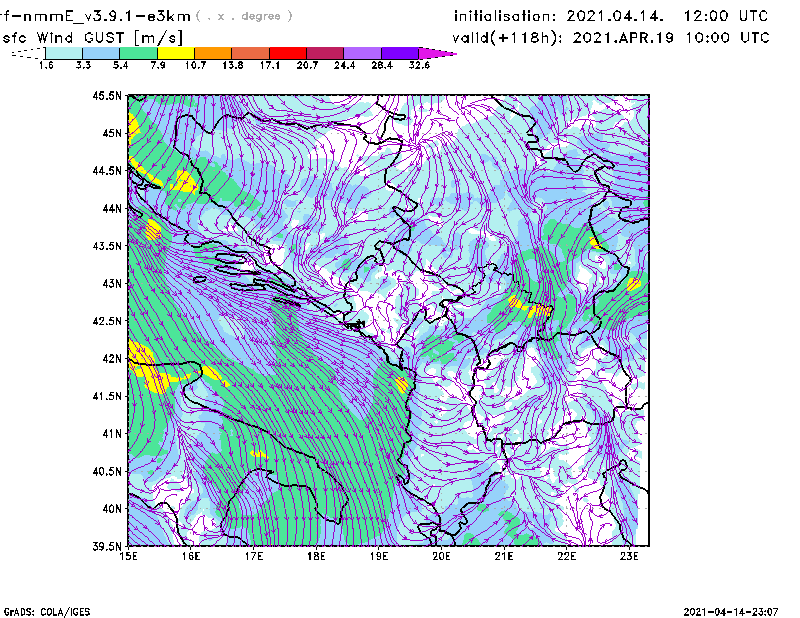This screenshot has height=618, width=800.
Task: Click the 18E longitude label
Action: (316, 556)
